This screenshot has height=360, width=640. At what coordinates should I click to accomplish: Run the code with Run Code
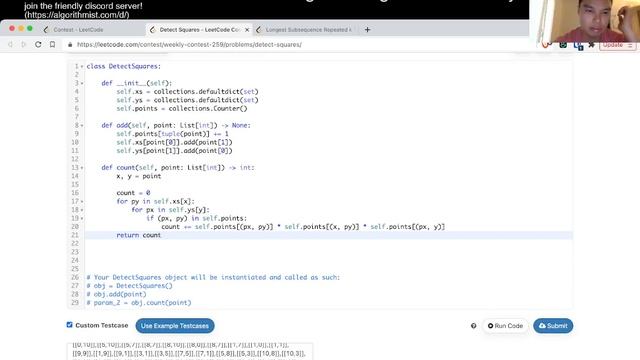pos(505,326)
